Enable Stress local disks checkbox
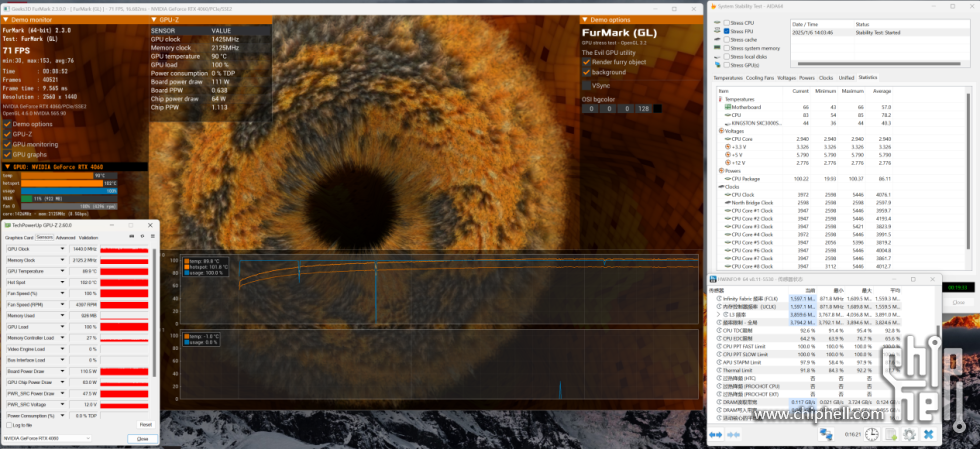The width and height of the screenshot is (980, 449). click(x=726, y=56)
